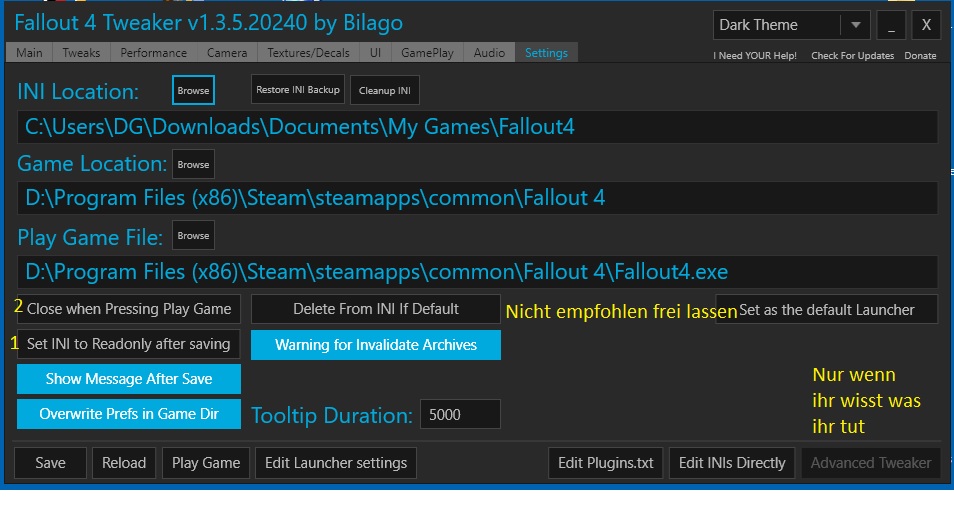Go to the Textures/Decals tab
This screenshot has height=506, width=954.
[x=308, y=53]
